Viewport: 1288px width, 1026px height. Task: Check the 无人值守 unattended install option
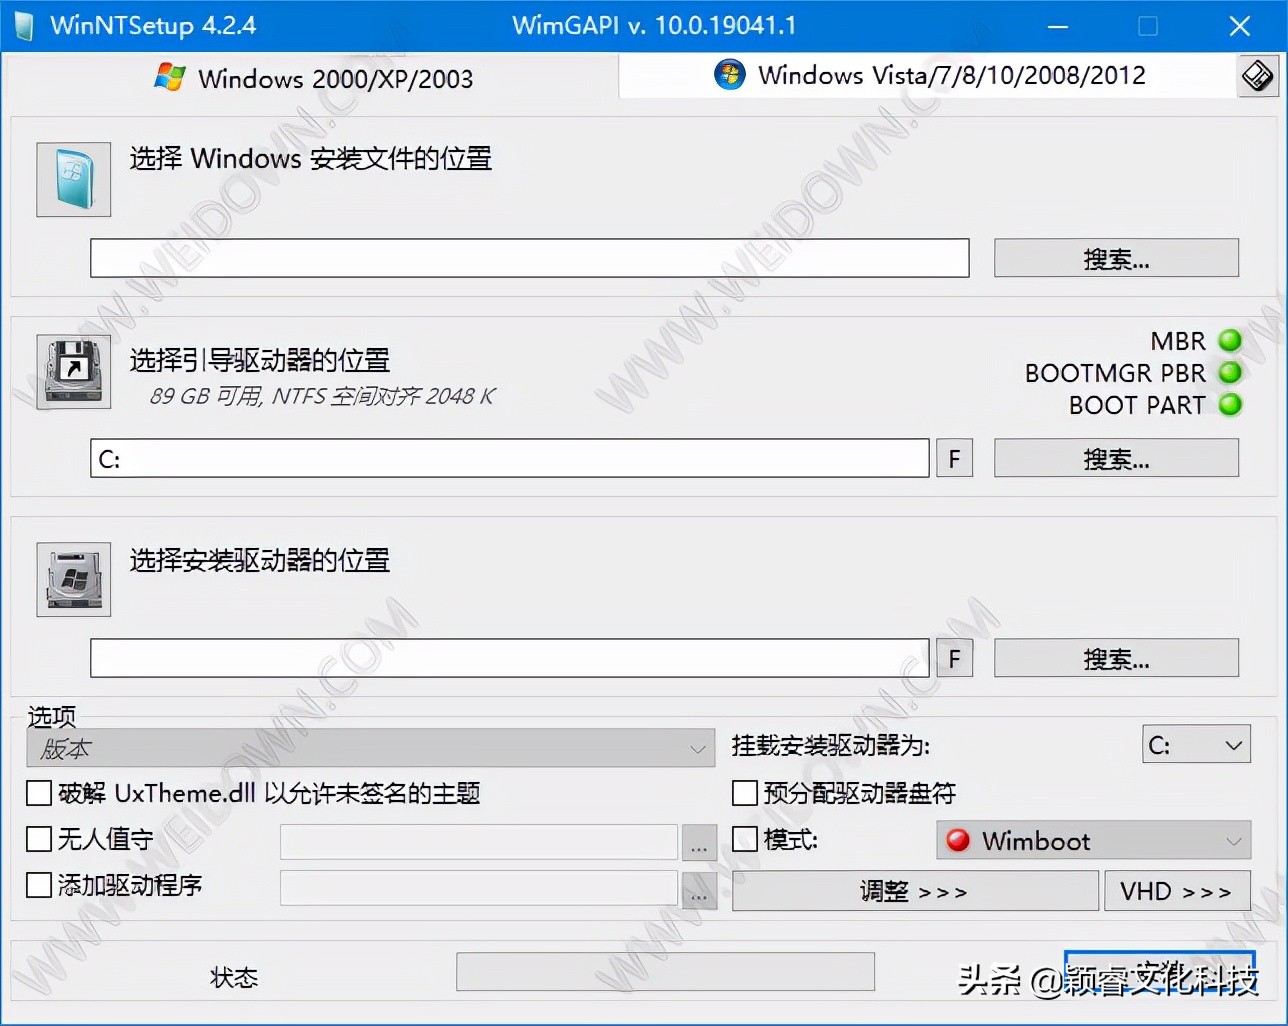(38, 840)
